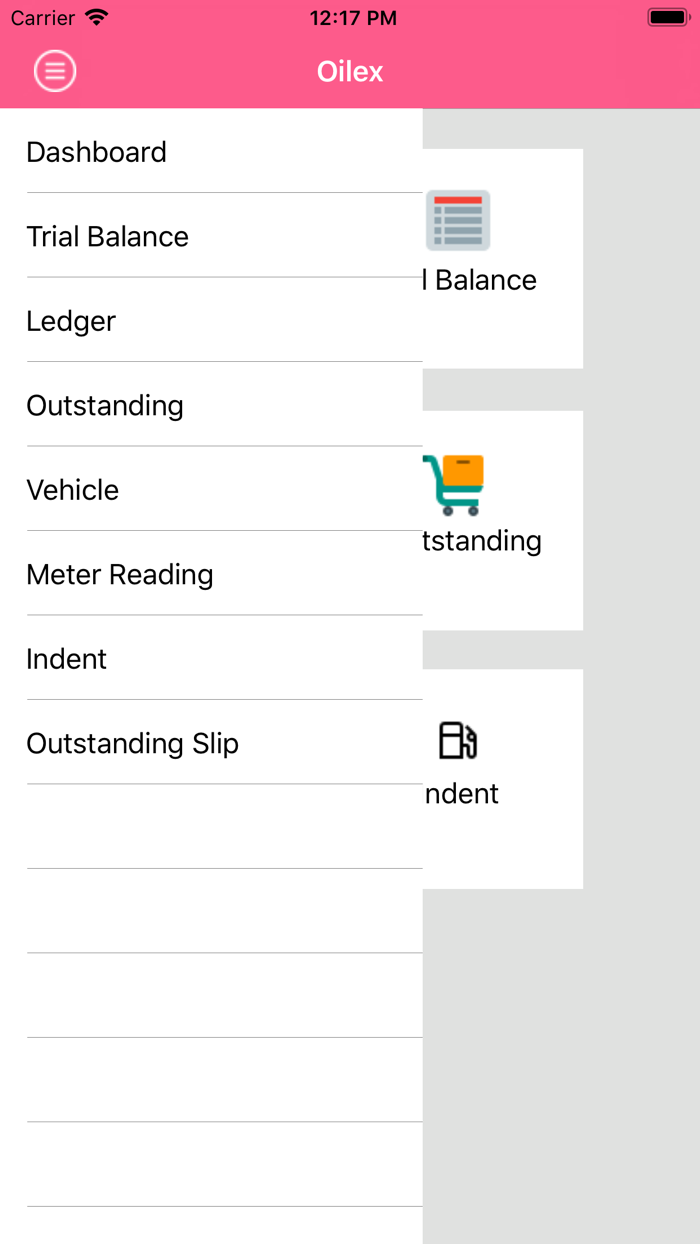Image resolution: width=700 pixels, height=1244 pixels.
Task: Select Trial Balance in side menu
Action: [x=108, y=237]
